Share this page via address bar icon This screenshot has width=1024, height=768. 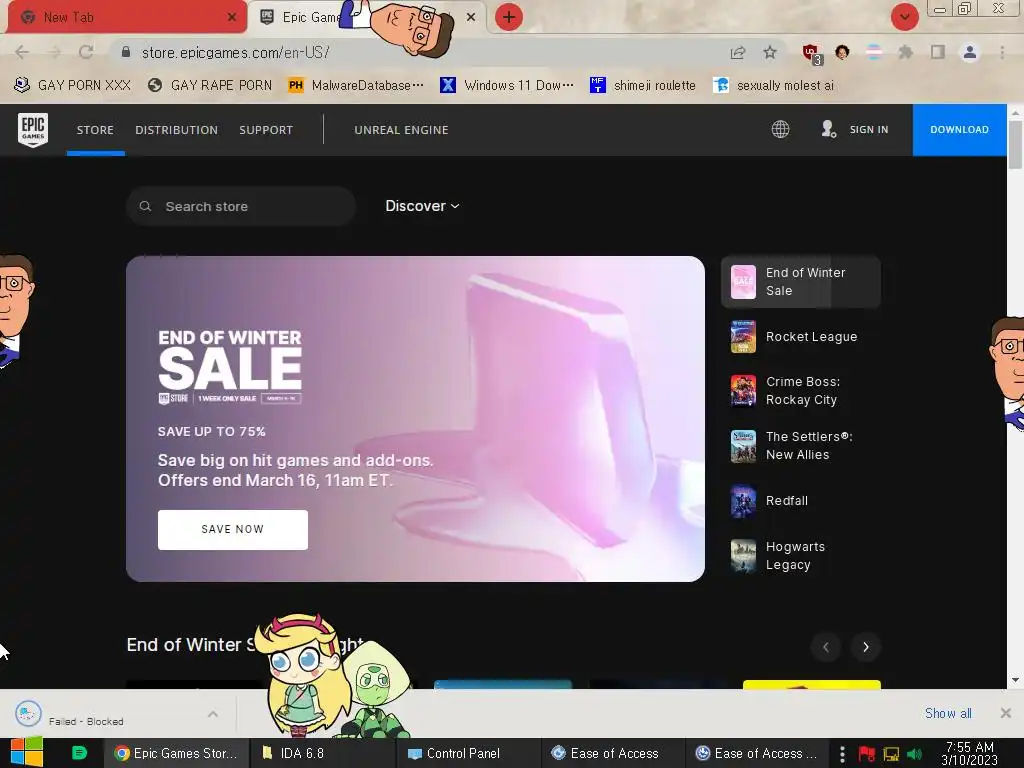(738, 52)
